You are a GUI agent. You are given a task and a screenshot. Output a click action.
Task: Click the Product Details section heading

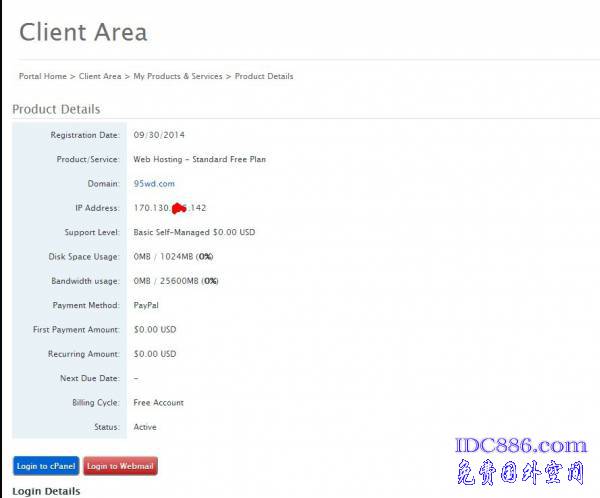click(x=56, y=109)
